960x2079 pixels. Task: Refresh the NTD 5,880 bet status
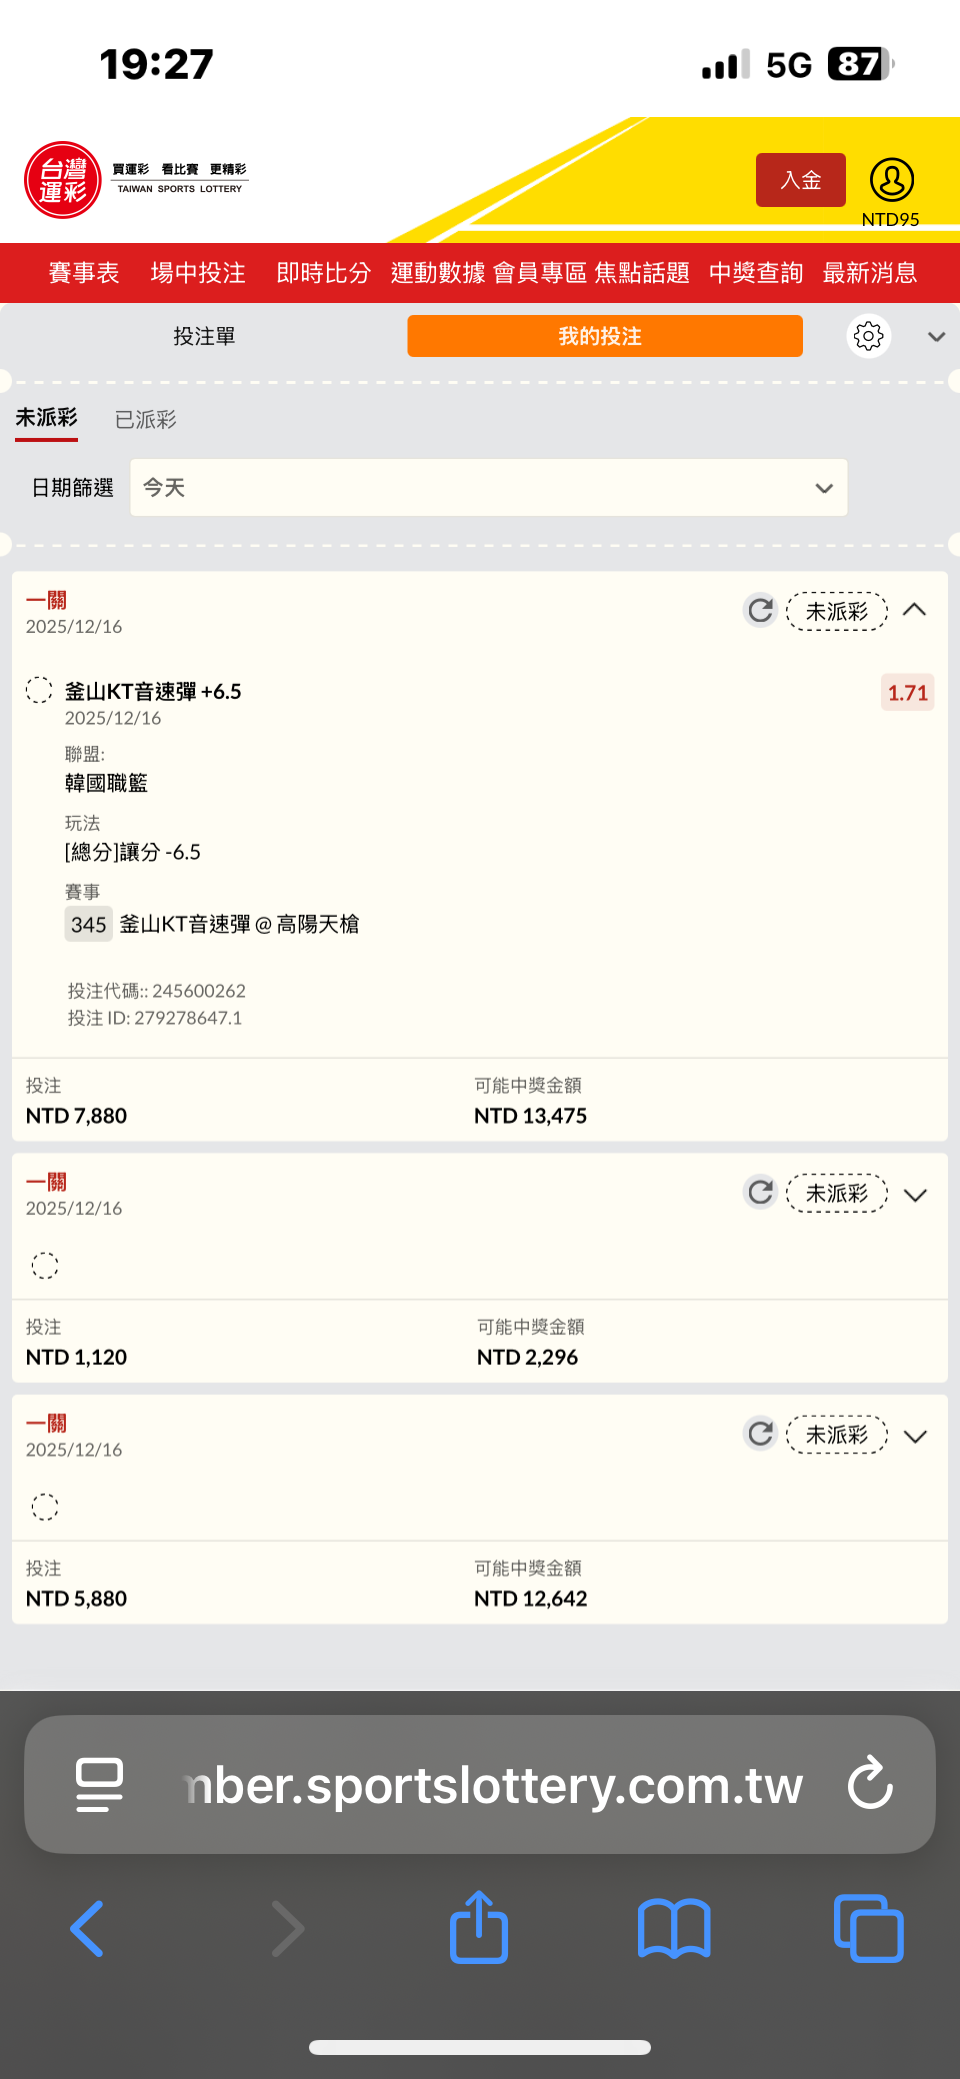click(x=761, y=1434)
